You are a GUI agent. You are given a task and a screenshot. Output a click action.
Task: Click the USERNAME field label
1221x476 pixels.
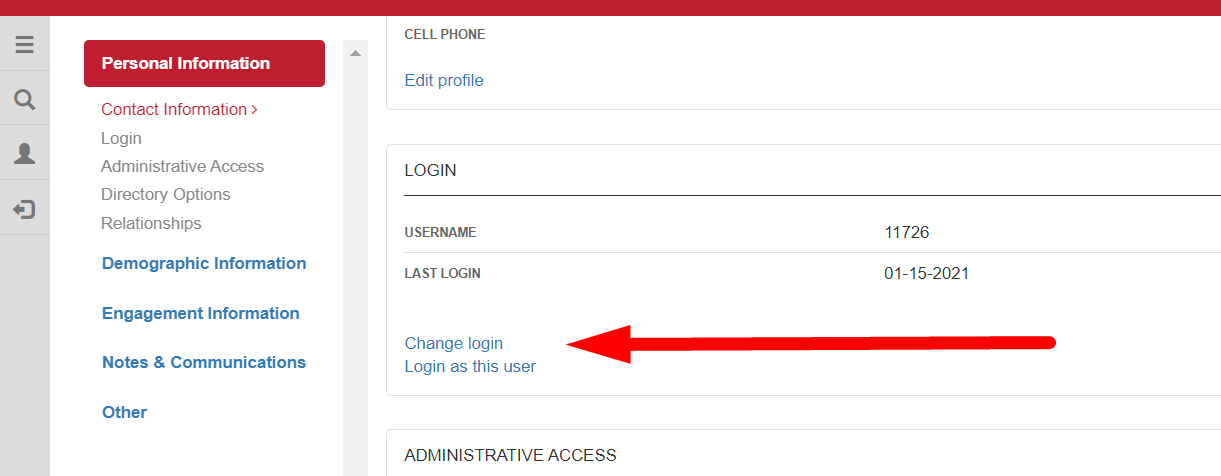click(x=440, y=232)
